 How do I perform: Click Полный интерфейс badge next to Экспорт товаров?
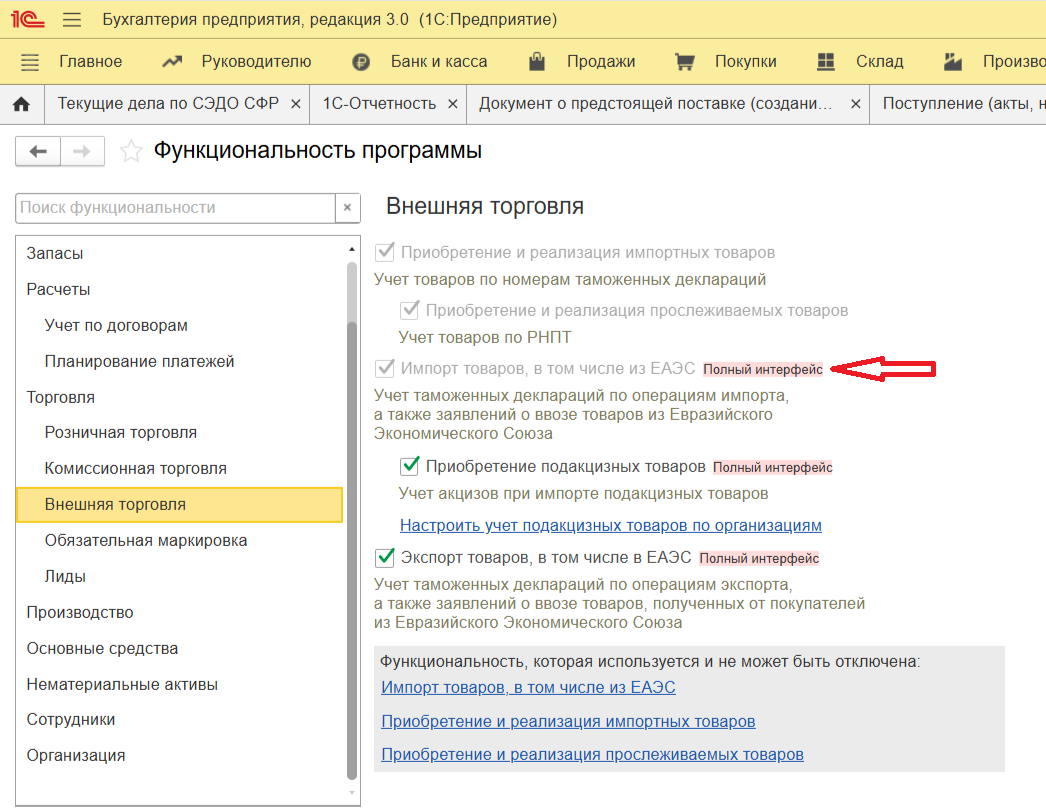(759, 558)
